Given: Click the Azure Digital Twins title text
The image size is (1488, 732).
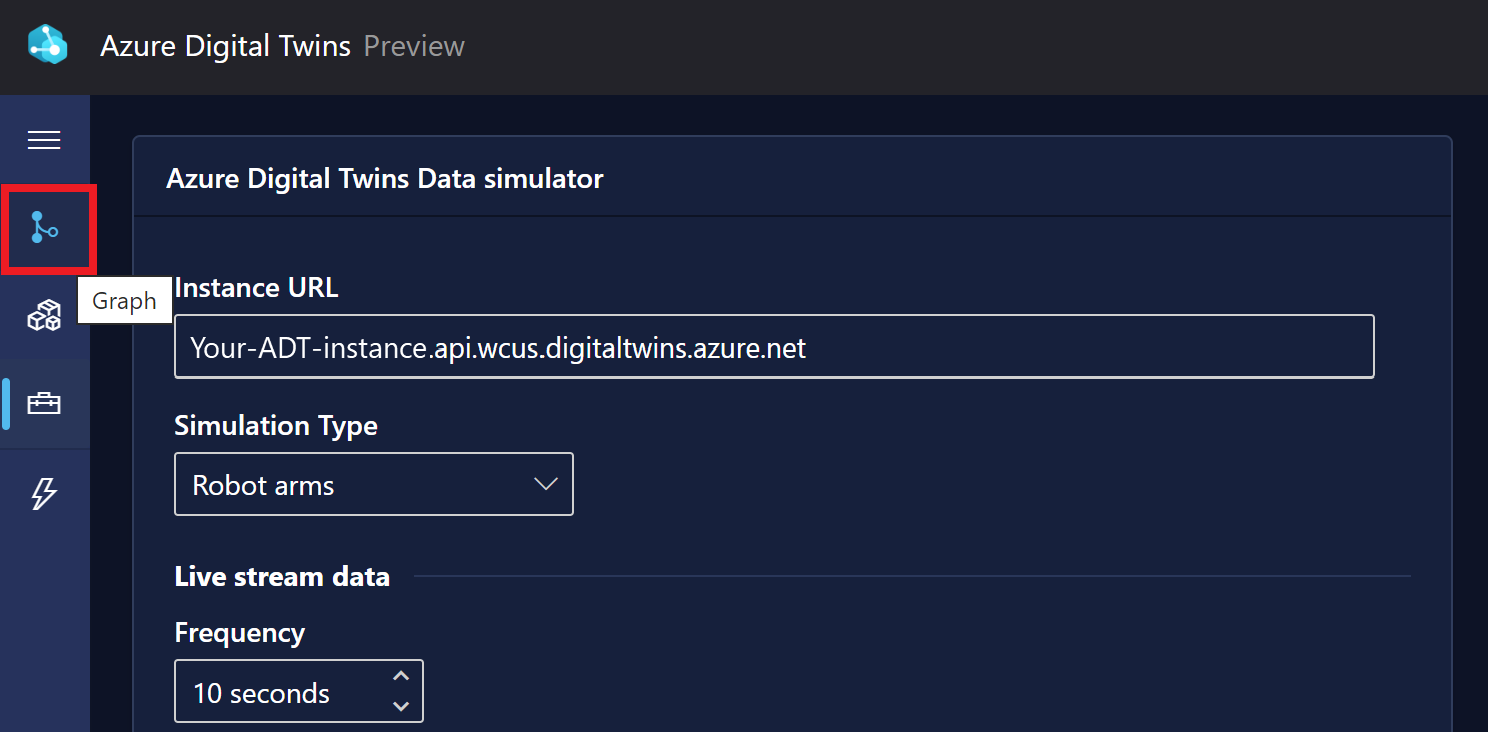Looking at the screenshot, I should click(225, 46).
